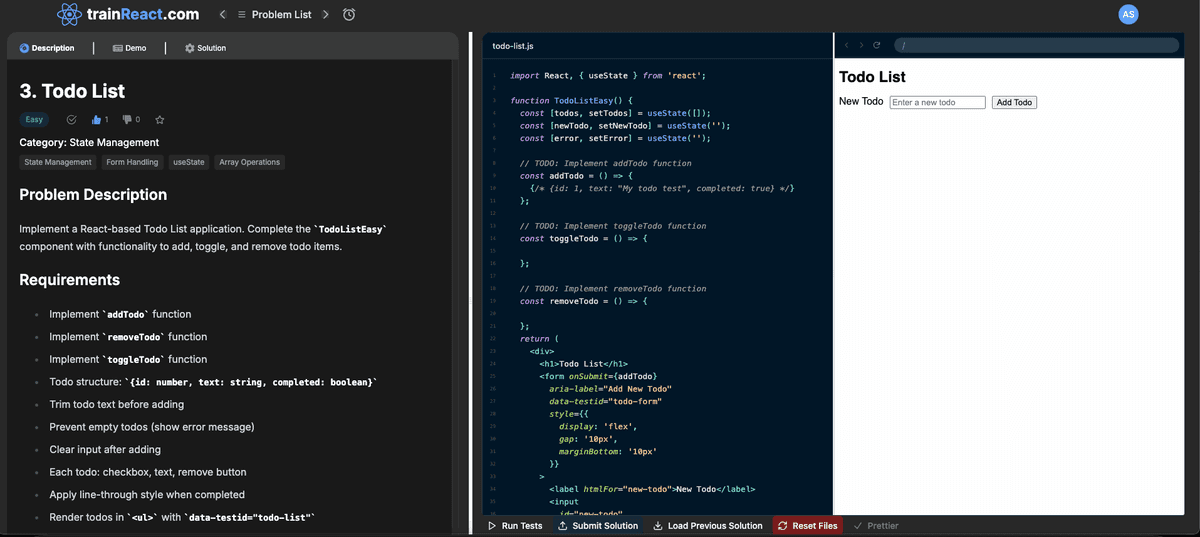1200x537 pixels.
Task: Click the 'Problem Description' heading
Action: [93, 194]
